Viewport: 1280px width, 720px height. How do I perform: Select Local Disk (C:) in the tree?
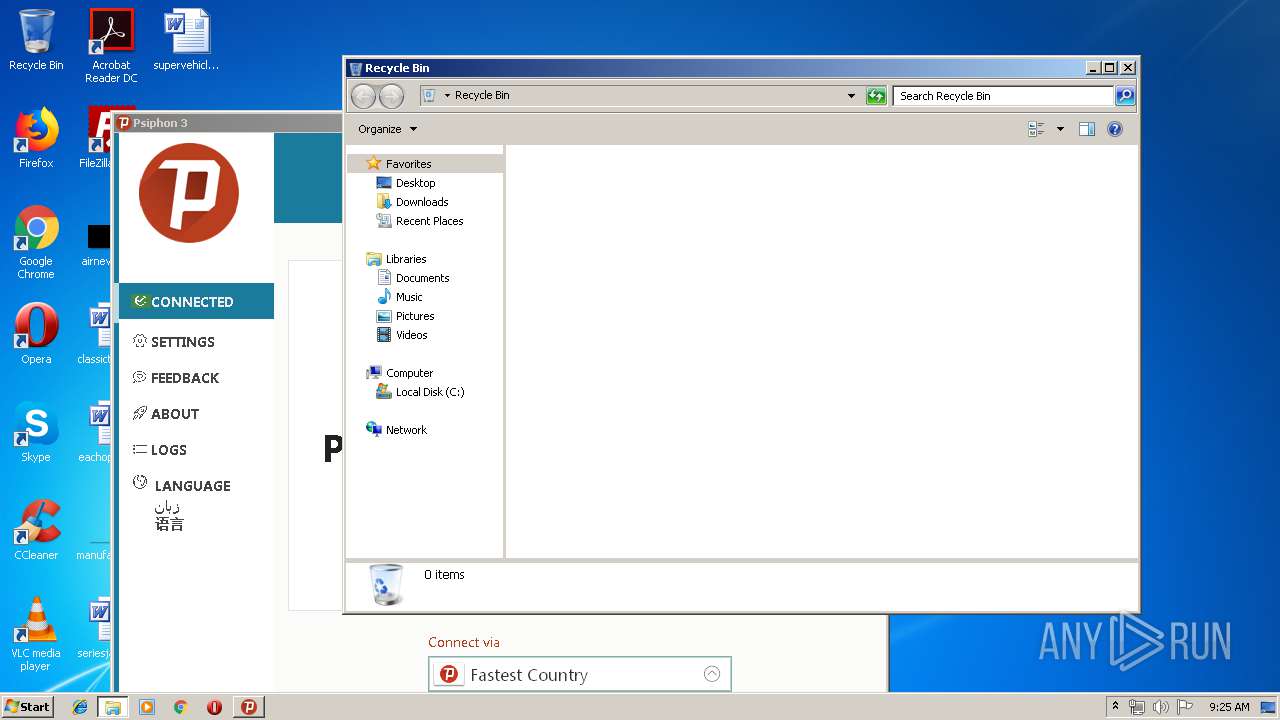coord(430,392)
